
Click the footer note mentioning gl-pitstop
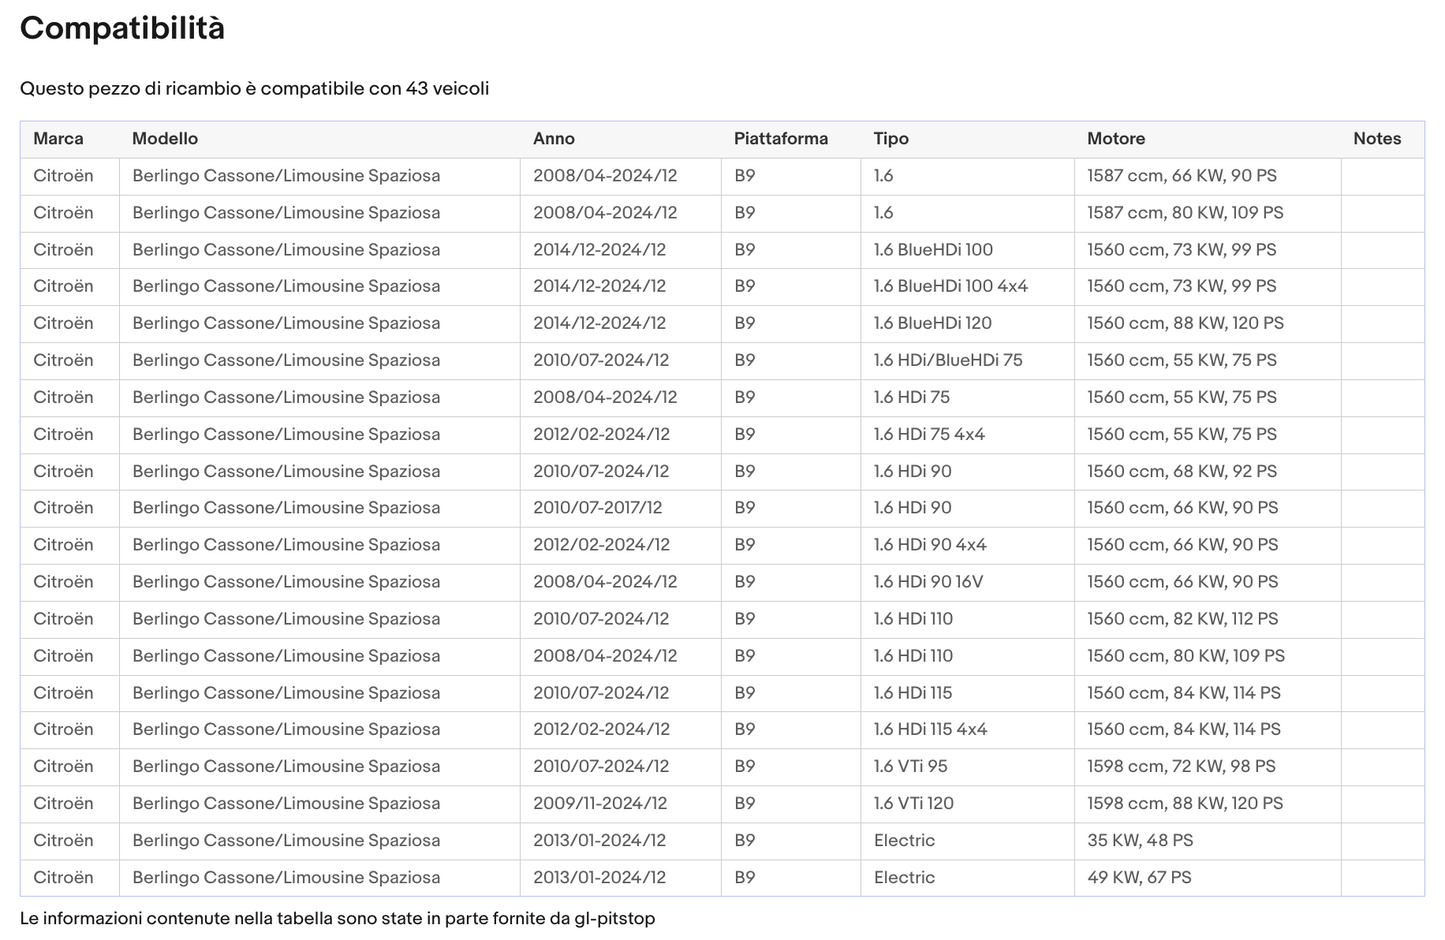338,918
